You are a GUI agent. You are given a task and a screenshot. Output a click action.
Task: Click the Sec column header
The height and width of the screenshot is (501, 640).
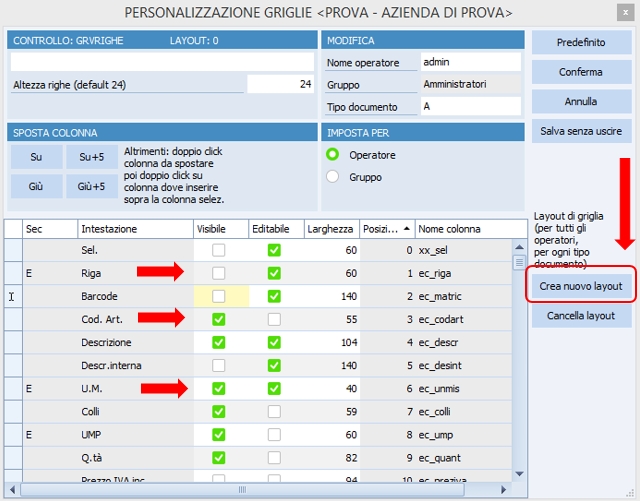[x=50, y=229]
